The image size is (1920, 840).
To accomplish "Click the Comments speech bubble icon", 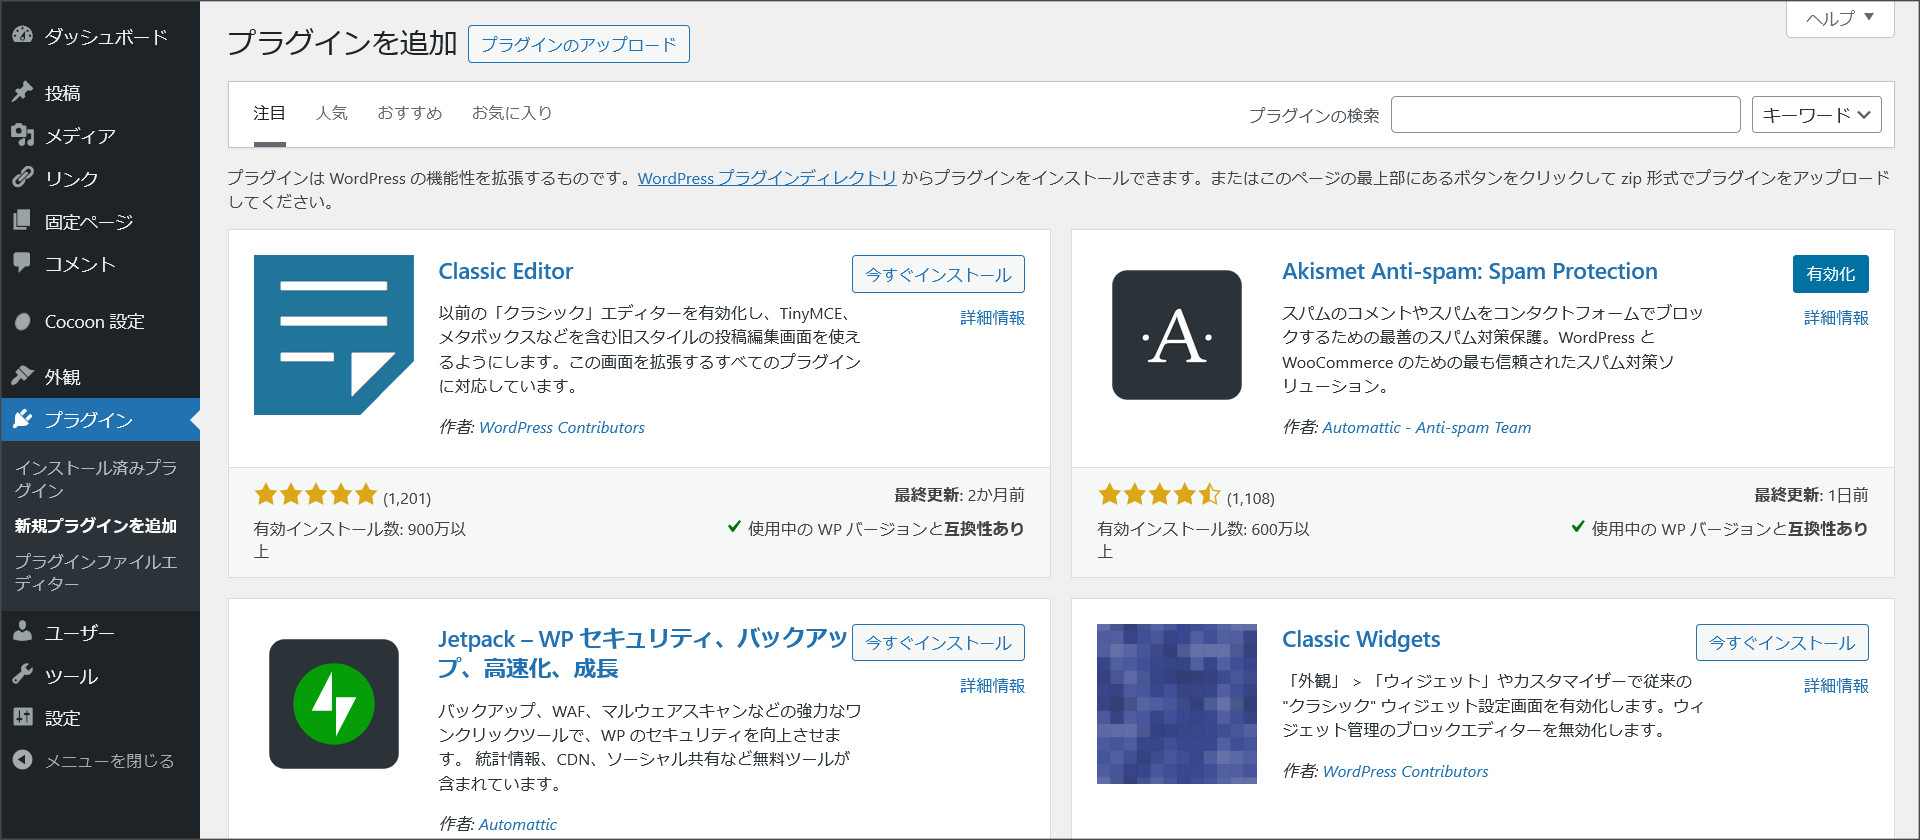I will point(22,263).
